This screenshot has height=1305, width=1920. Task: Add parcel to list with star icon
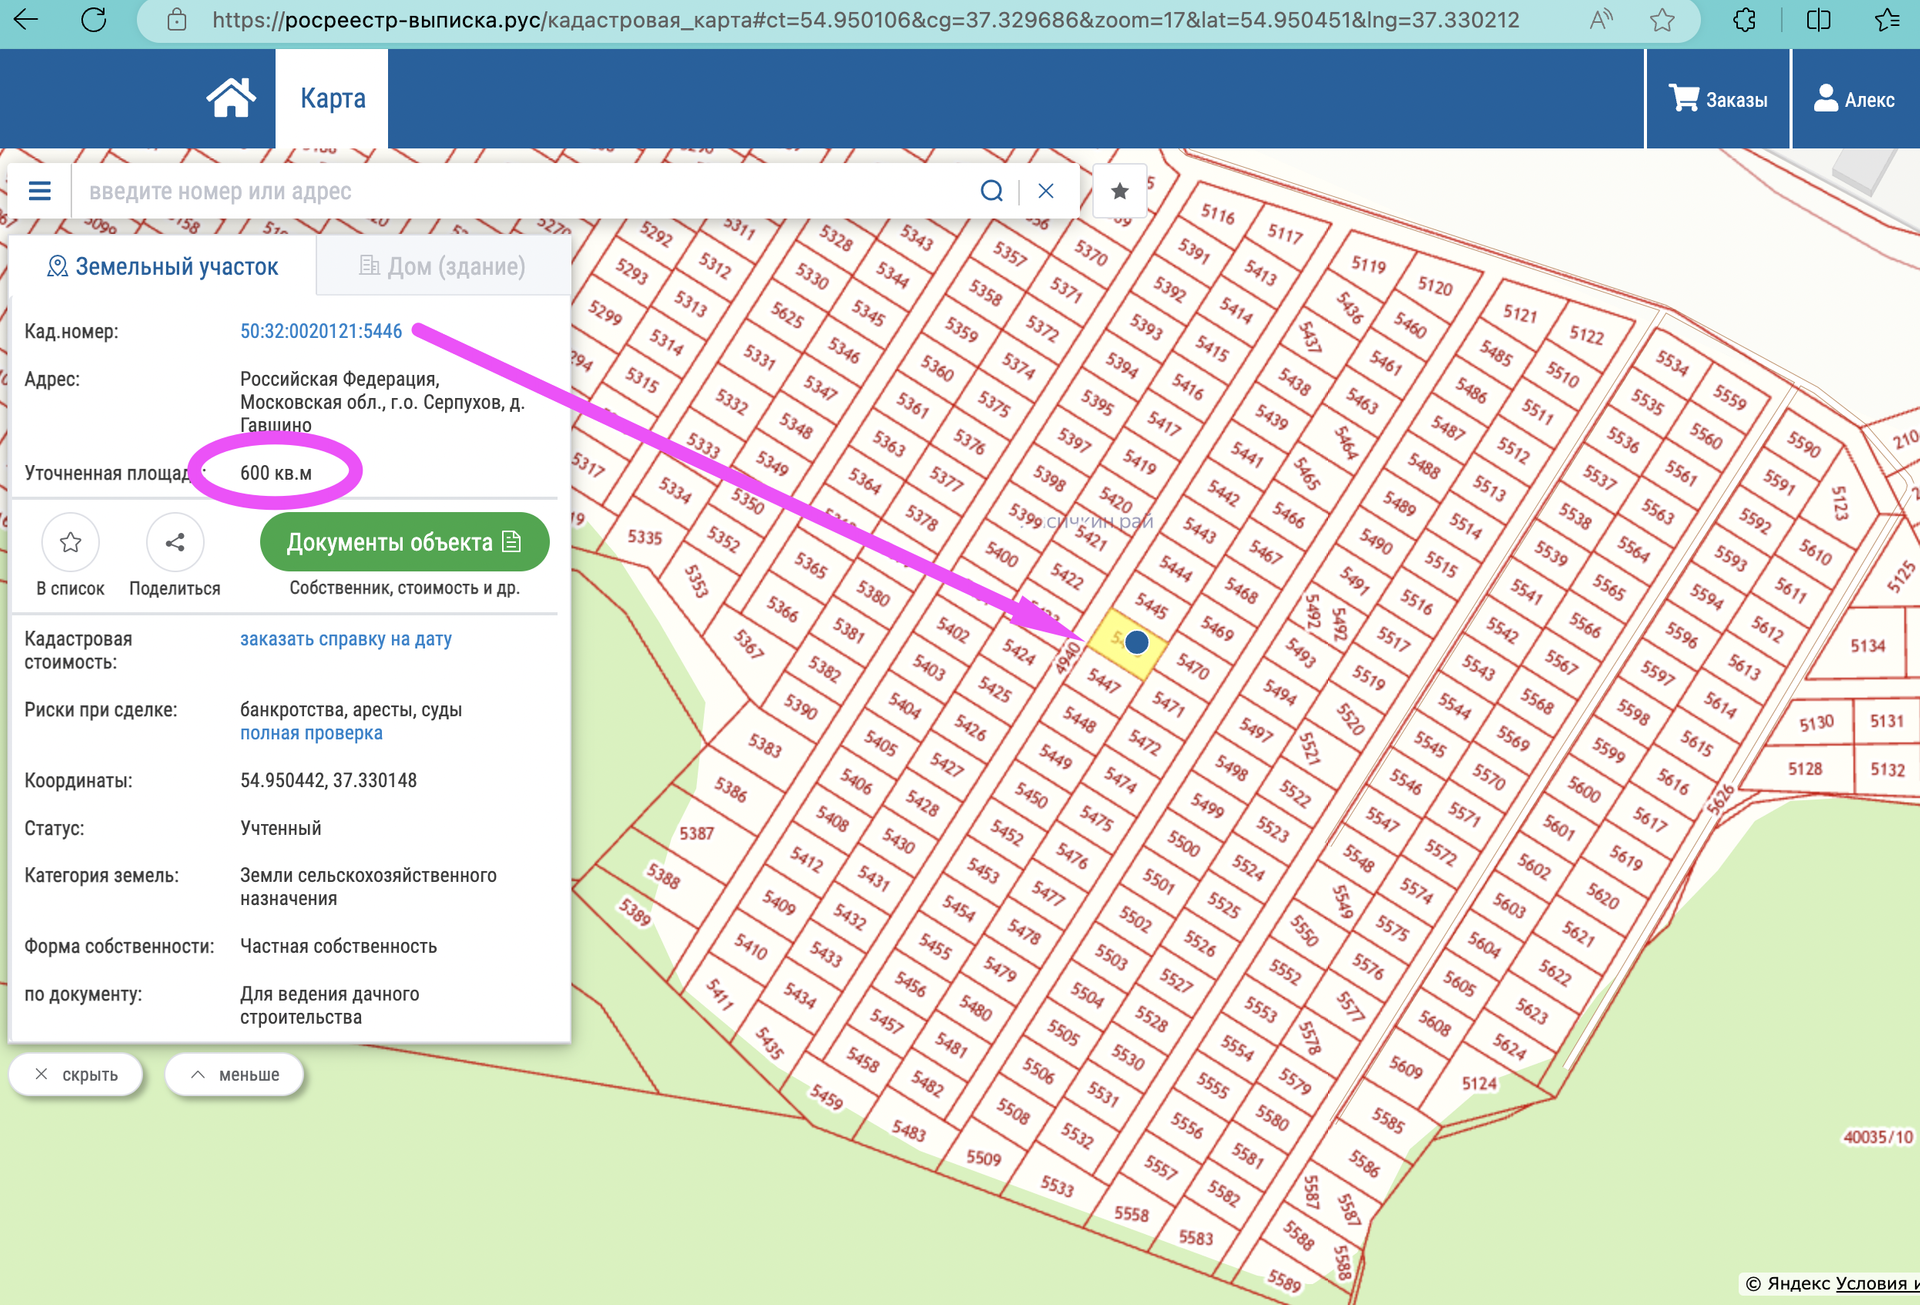[70, 543]
